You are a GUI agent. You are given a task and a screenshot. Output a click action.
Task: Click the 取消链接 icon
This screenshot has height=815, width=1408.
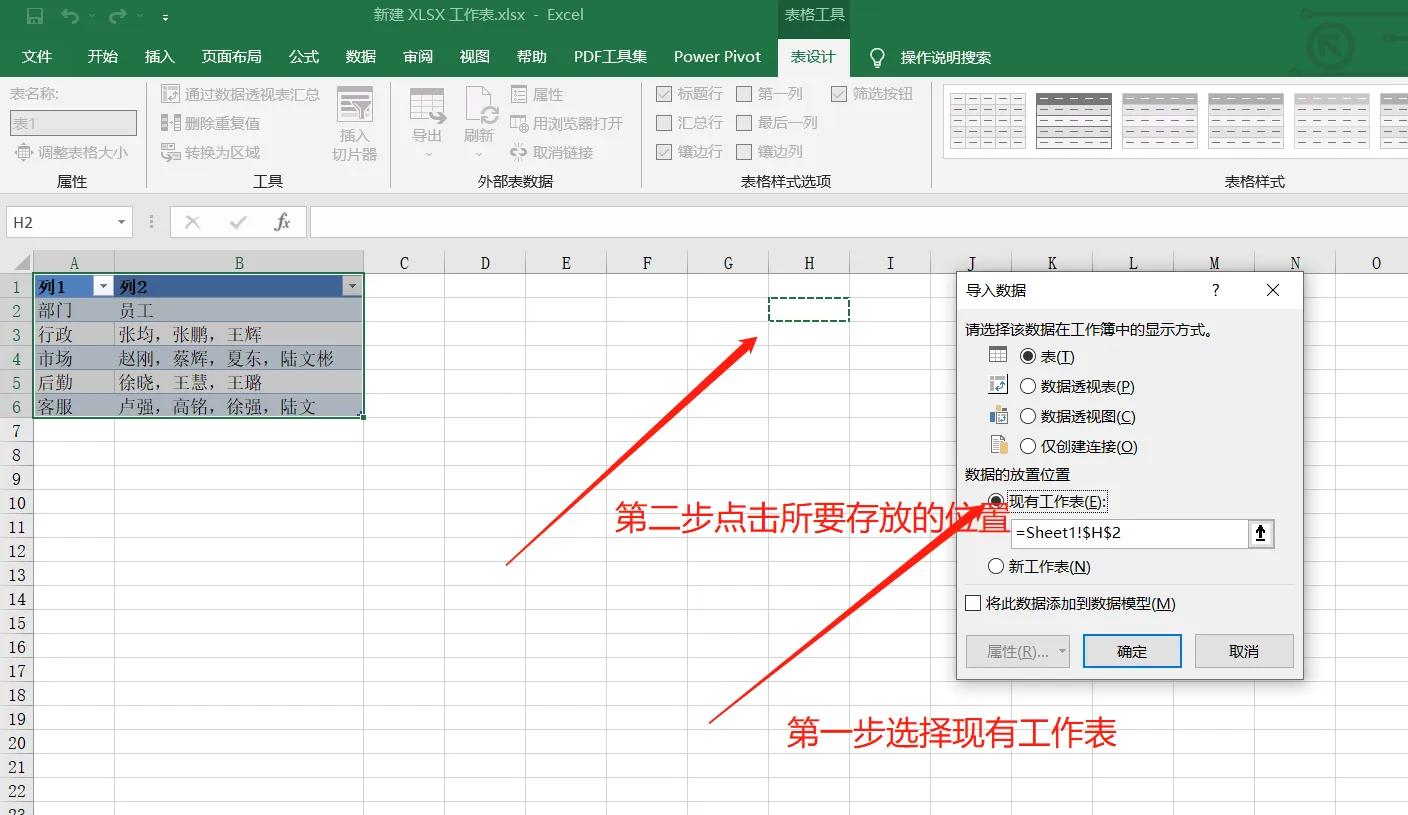click(560, 152)
